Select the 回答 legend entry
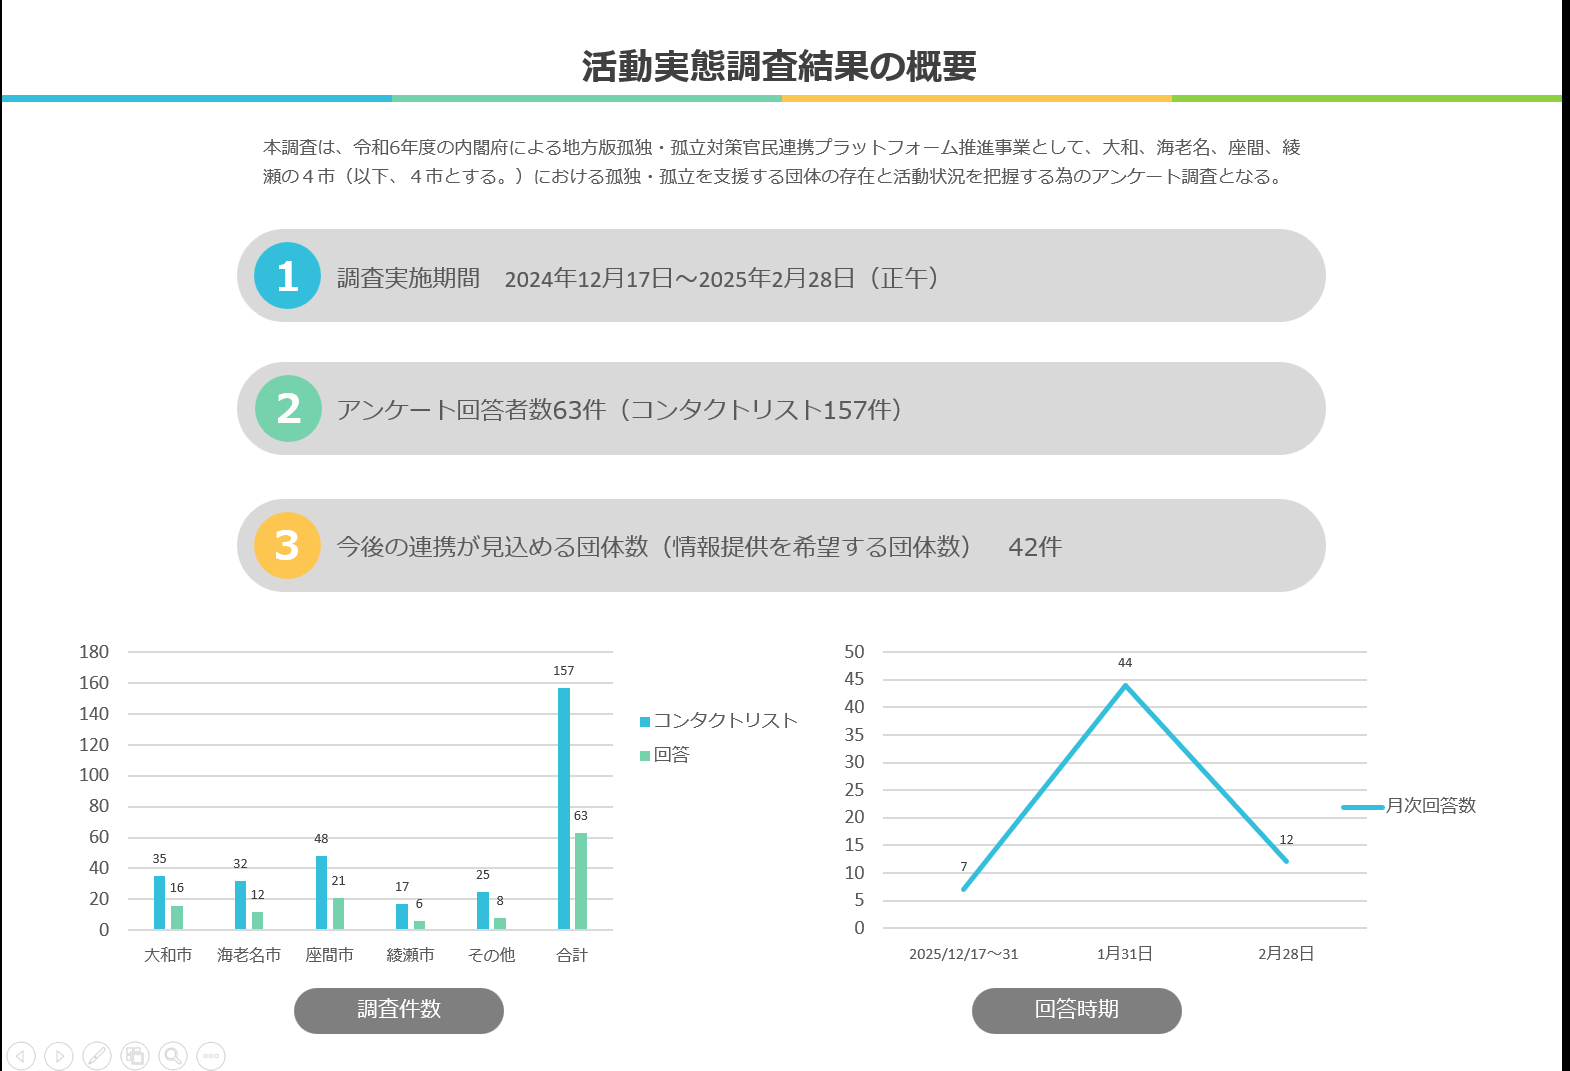Screen dimensions: 1570x1071 coord(670,755)
